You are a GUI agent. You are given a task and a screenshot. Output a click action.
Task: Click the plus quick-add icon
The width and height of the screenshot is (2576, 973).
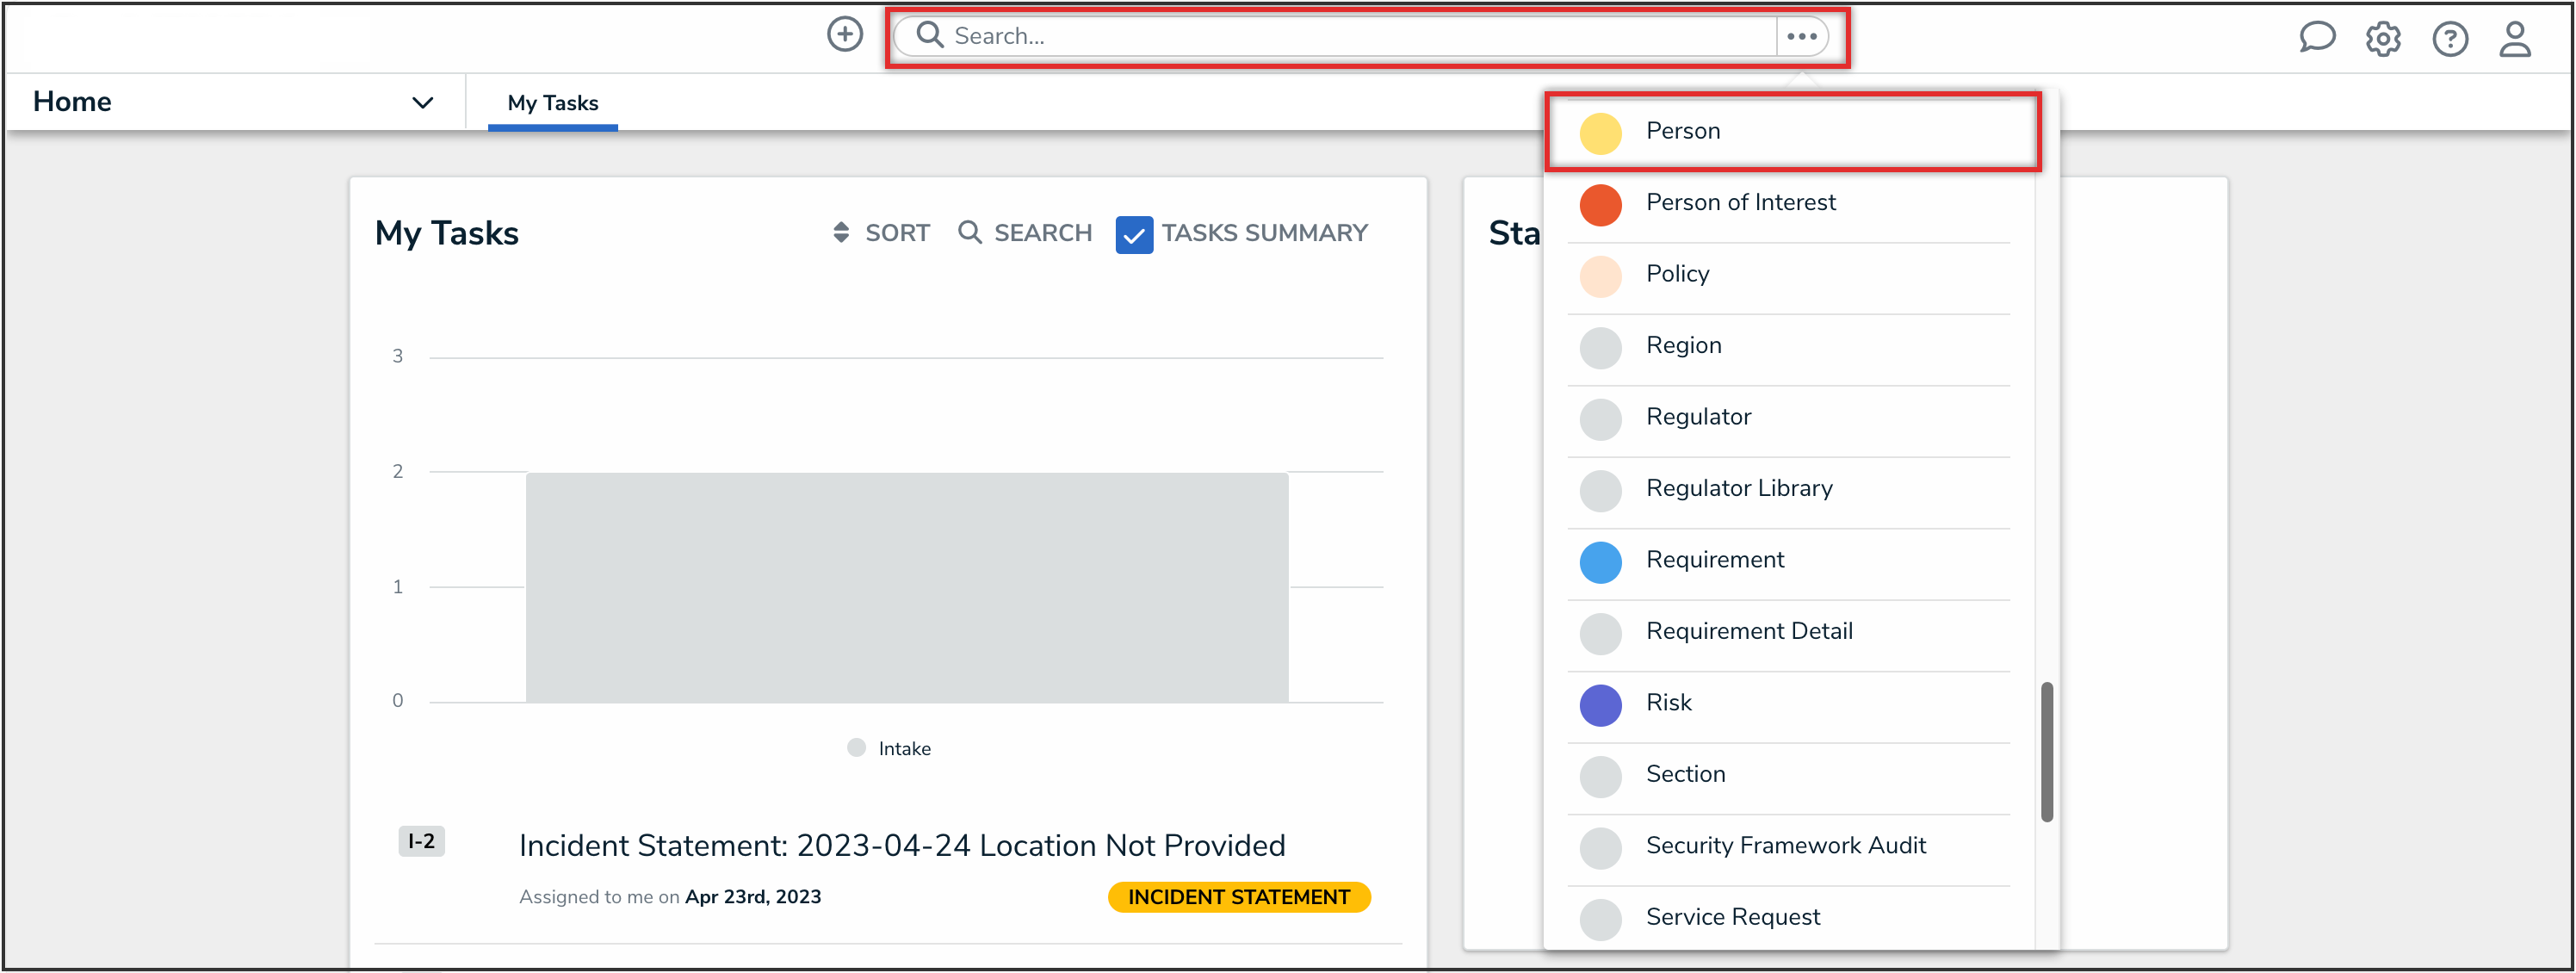point(844,35)
